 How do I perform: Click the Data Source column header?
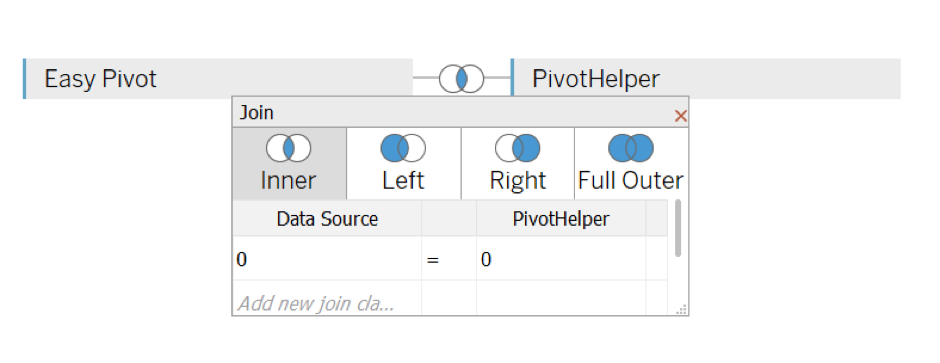[327, 219]
